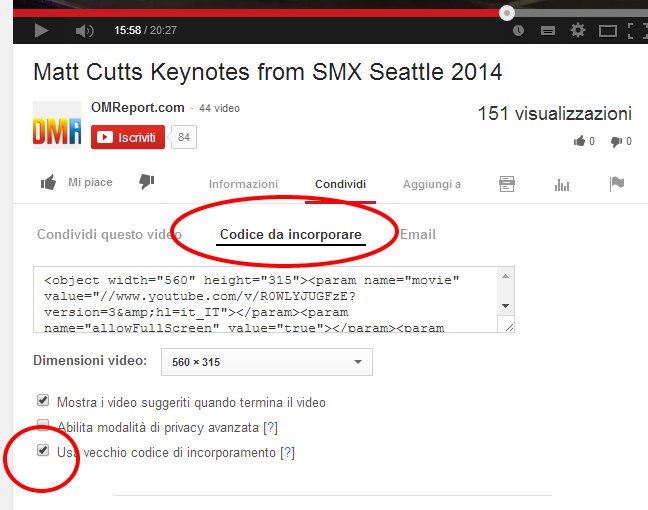Viewport: 648px width, 510px height.
Task: Click the textarea resize grip corner
Action: pos(509,327)
